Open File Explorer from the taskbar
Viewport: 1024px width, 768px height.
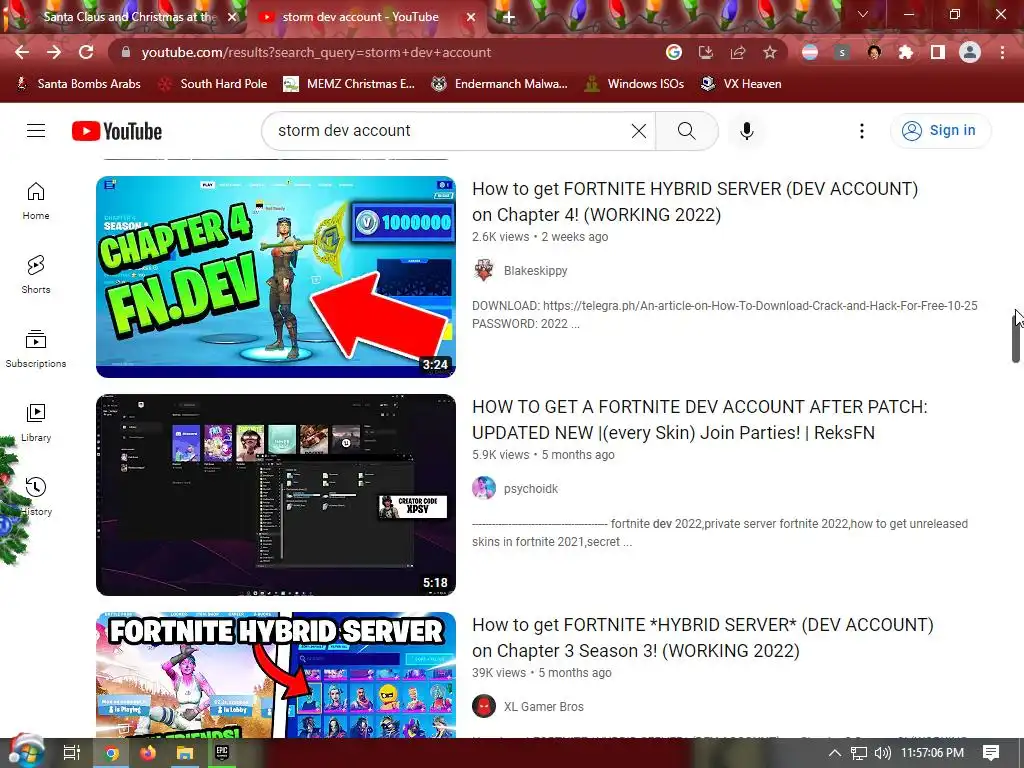[185, 753]
